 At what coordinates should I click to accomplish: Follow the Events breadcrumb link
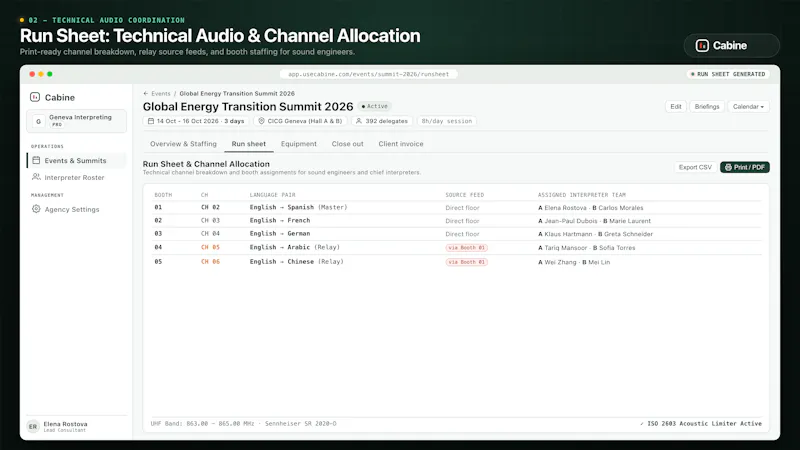pos(161,93)
